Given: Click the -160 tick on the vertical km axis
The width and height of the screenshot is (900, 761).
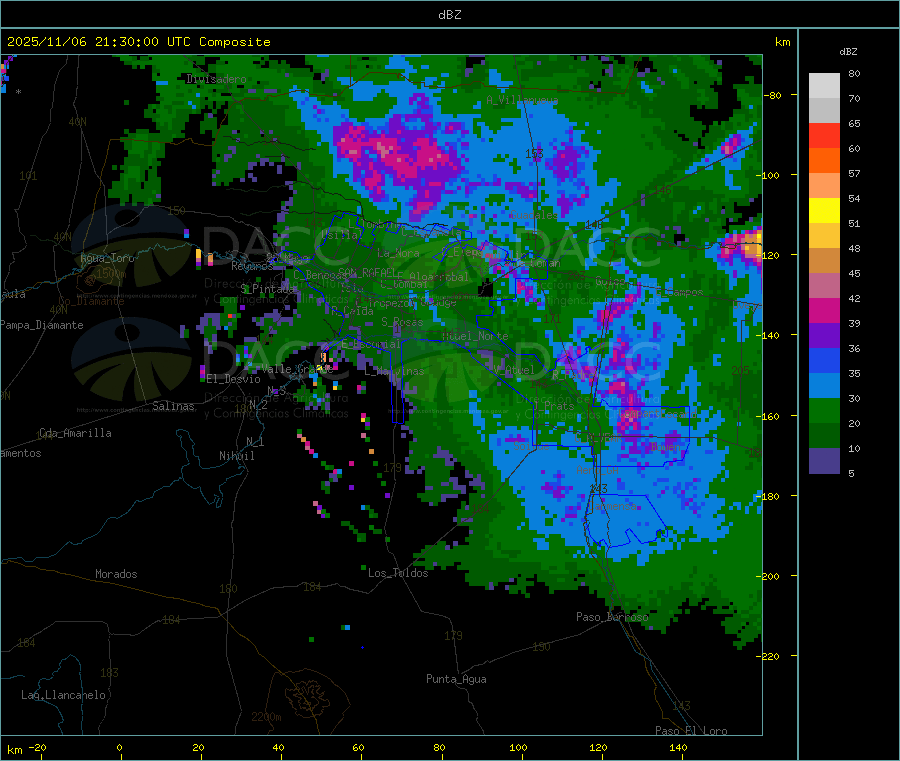Looking at the screenshot, I should click(x=770, y=416).
